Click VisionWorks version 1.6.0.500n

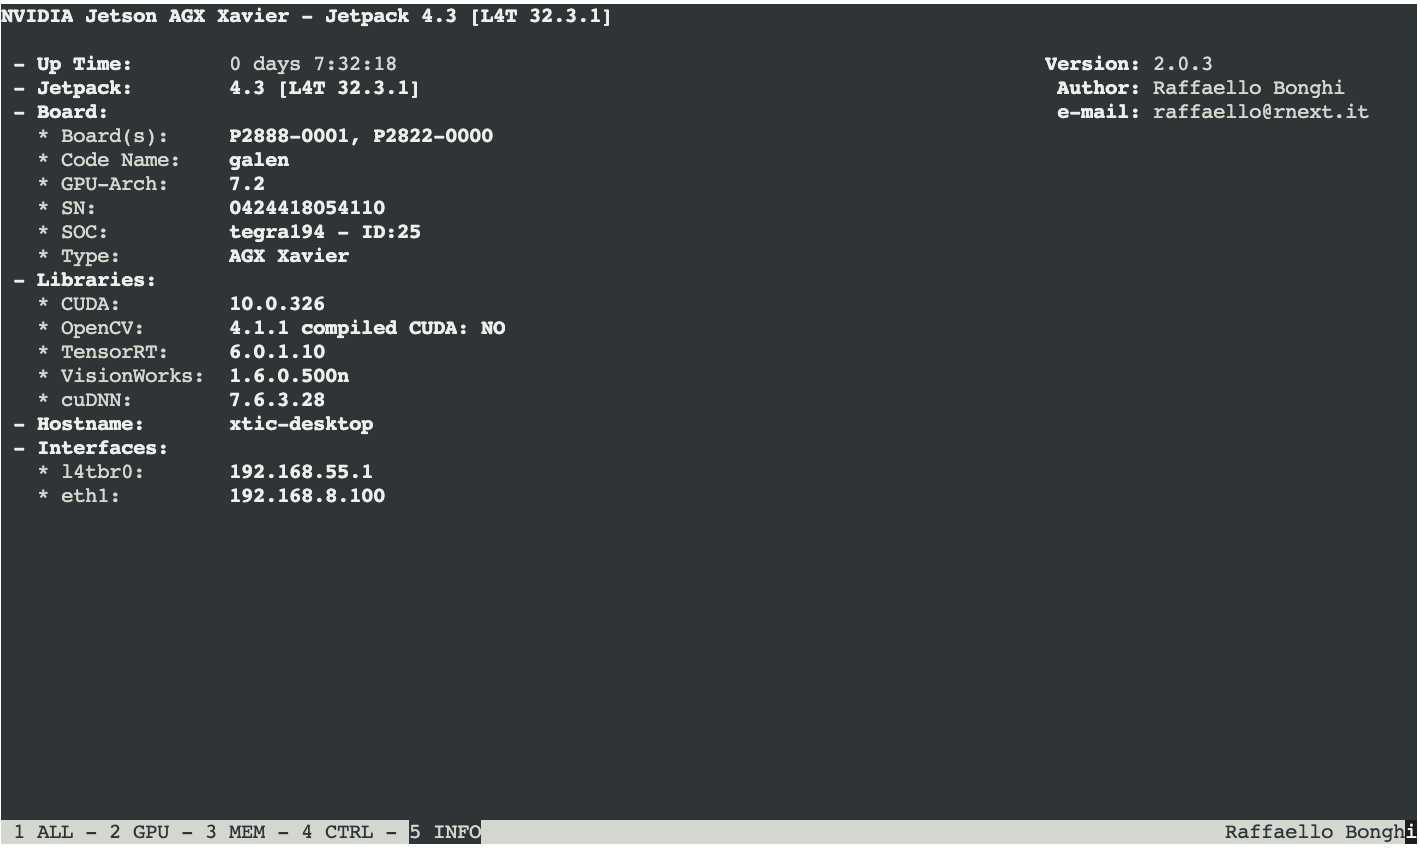tap(289, 376)
